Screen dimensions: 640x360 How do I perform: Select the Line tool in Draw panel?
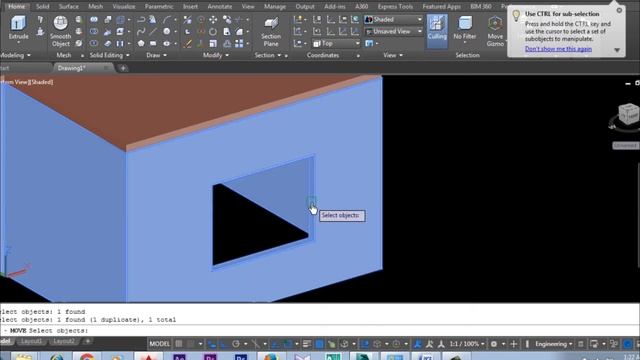(x=153, y=31)
